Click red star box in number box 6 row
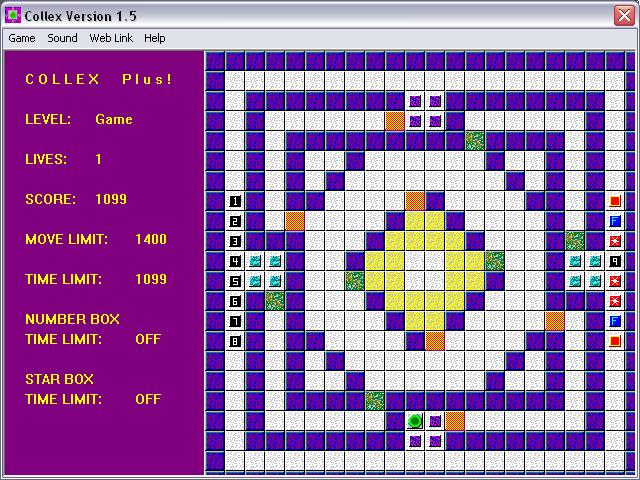 click(615, 301)
